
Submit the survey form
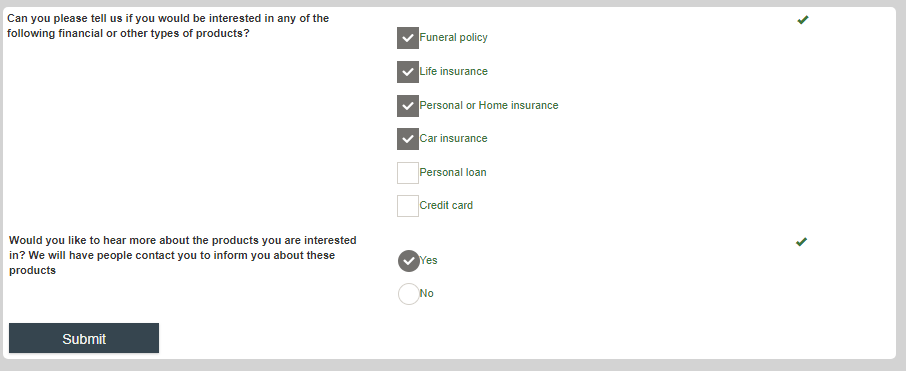click(x=84, y=338)
